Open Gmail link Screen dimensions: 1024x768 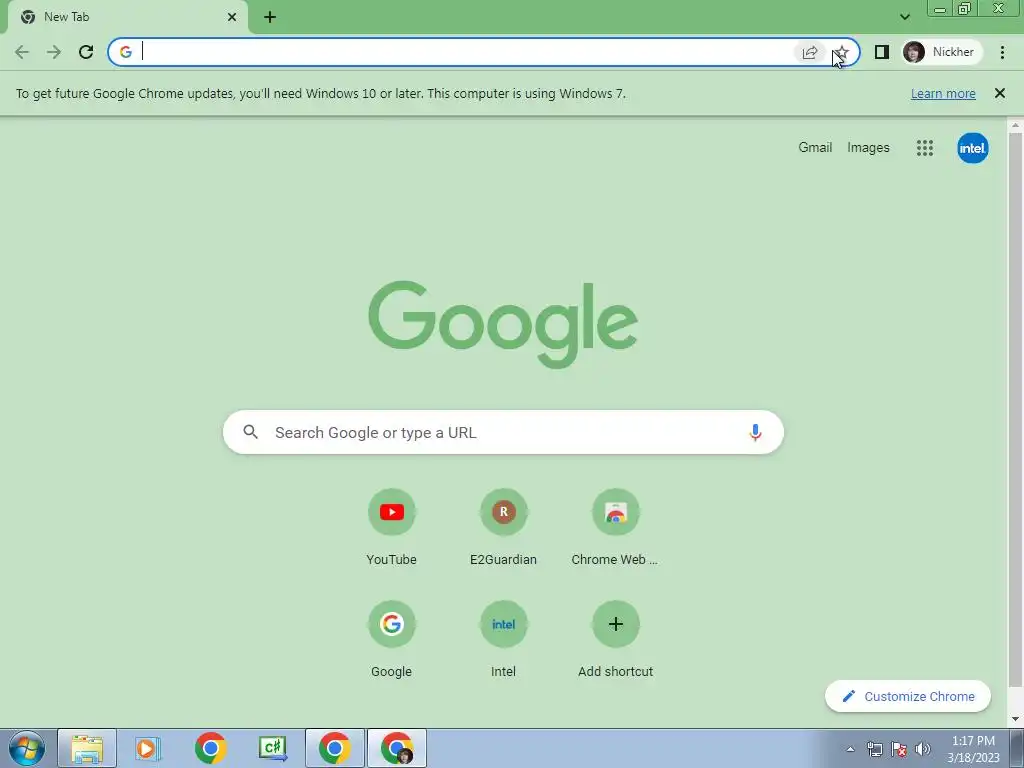(815, 148)
